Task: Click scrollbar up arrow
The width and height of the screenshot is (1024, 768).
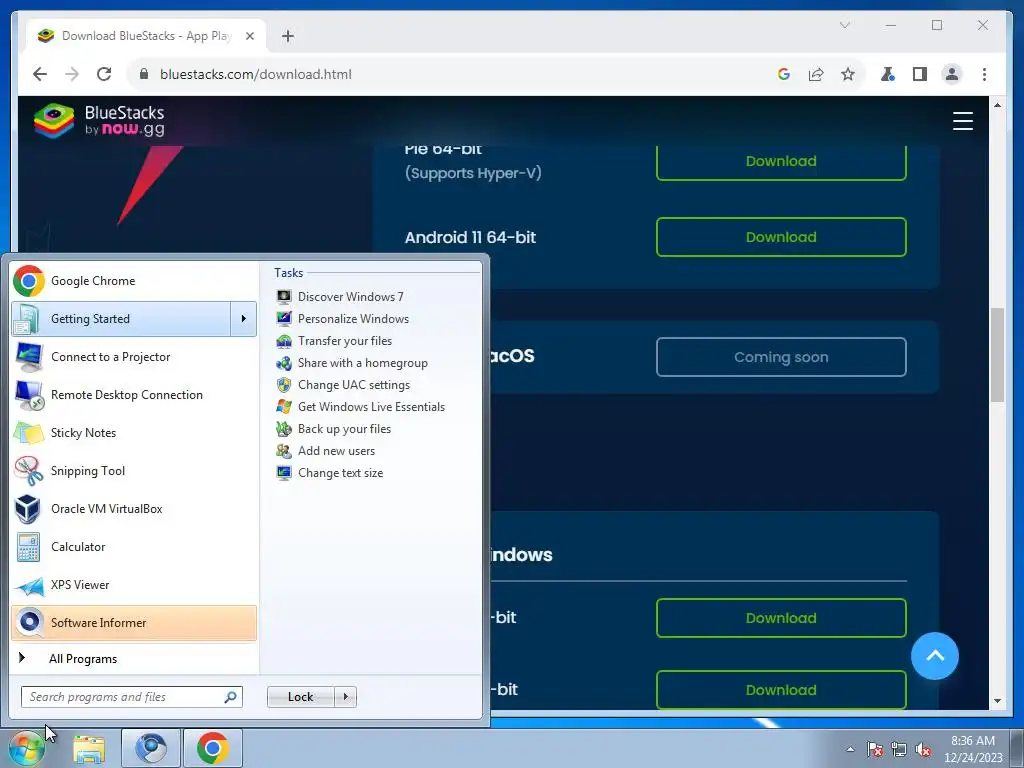Action: (997, 104)
